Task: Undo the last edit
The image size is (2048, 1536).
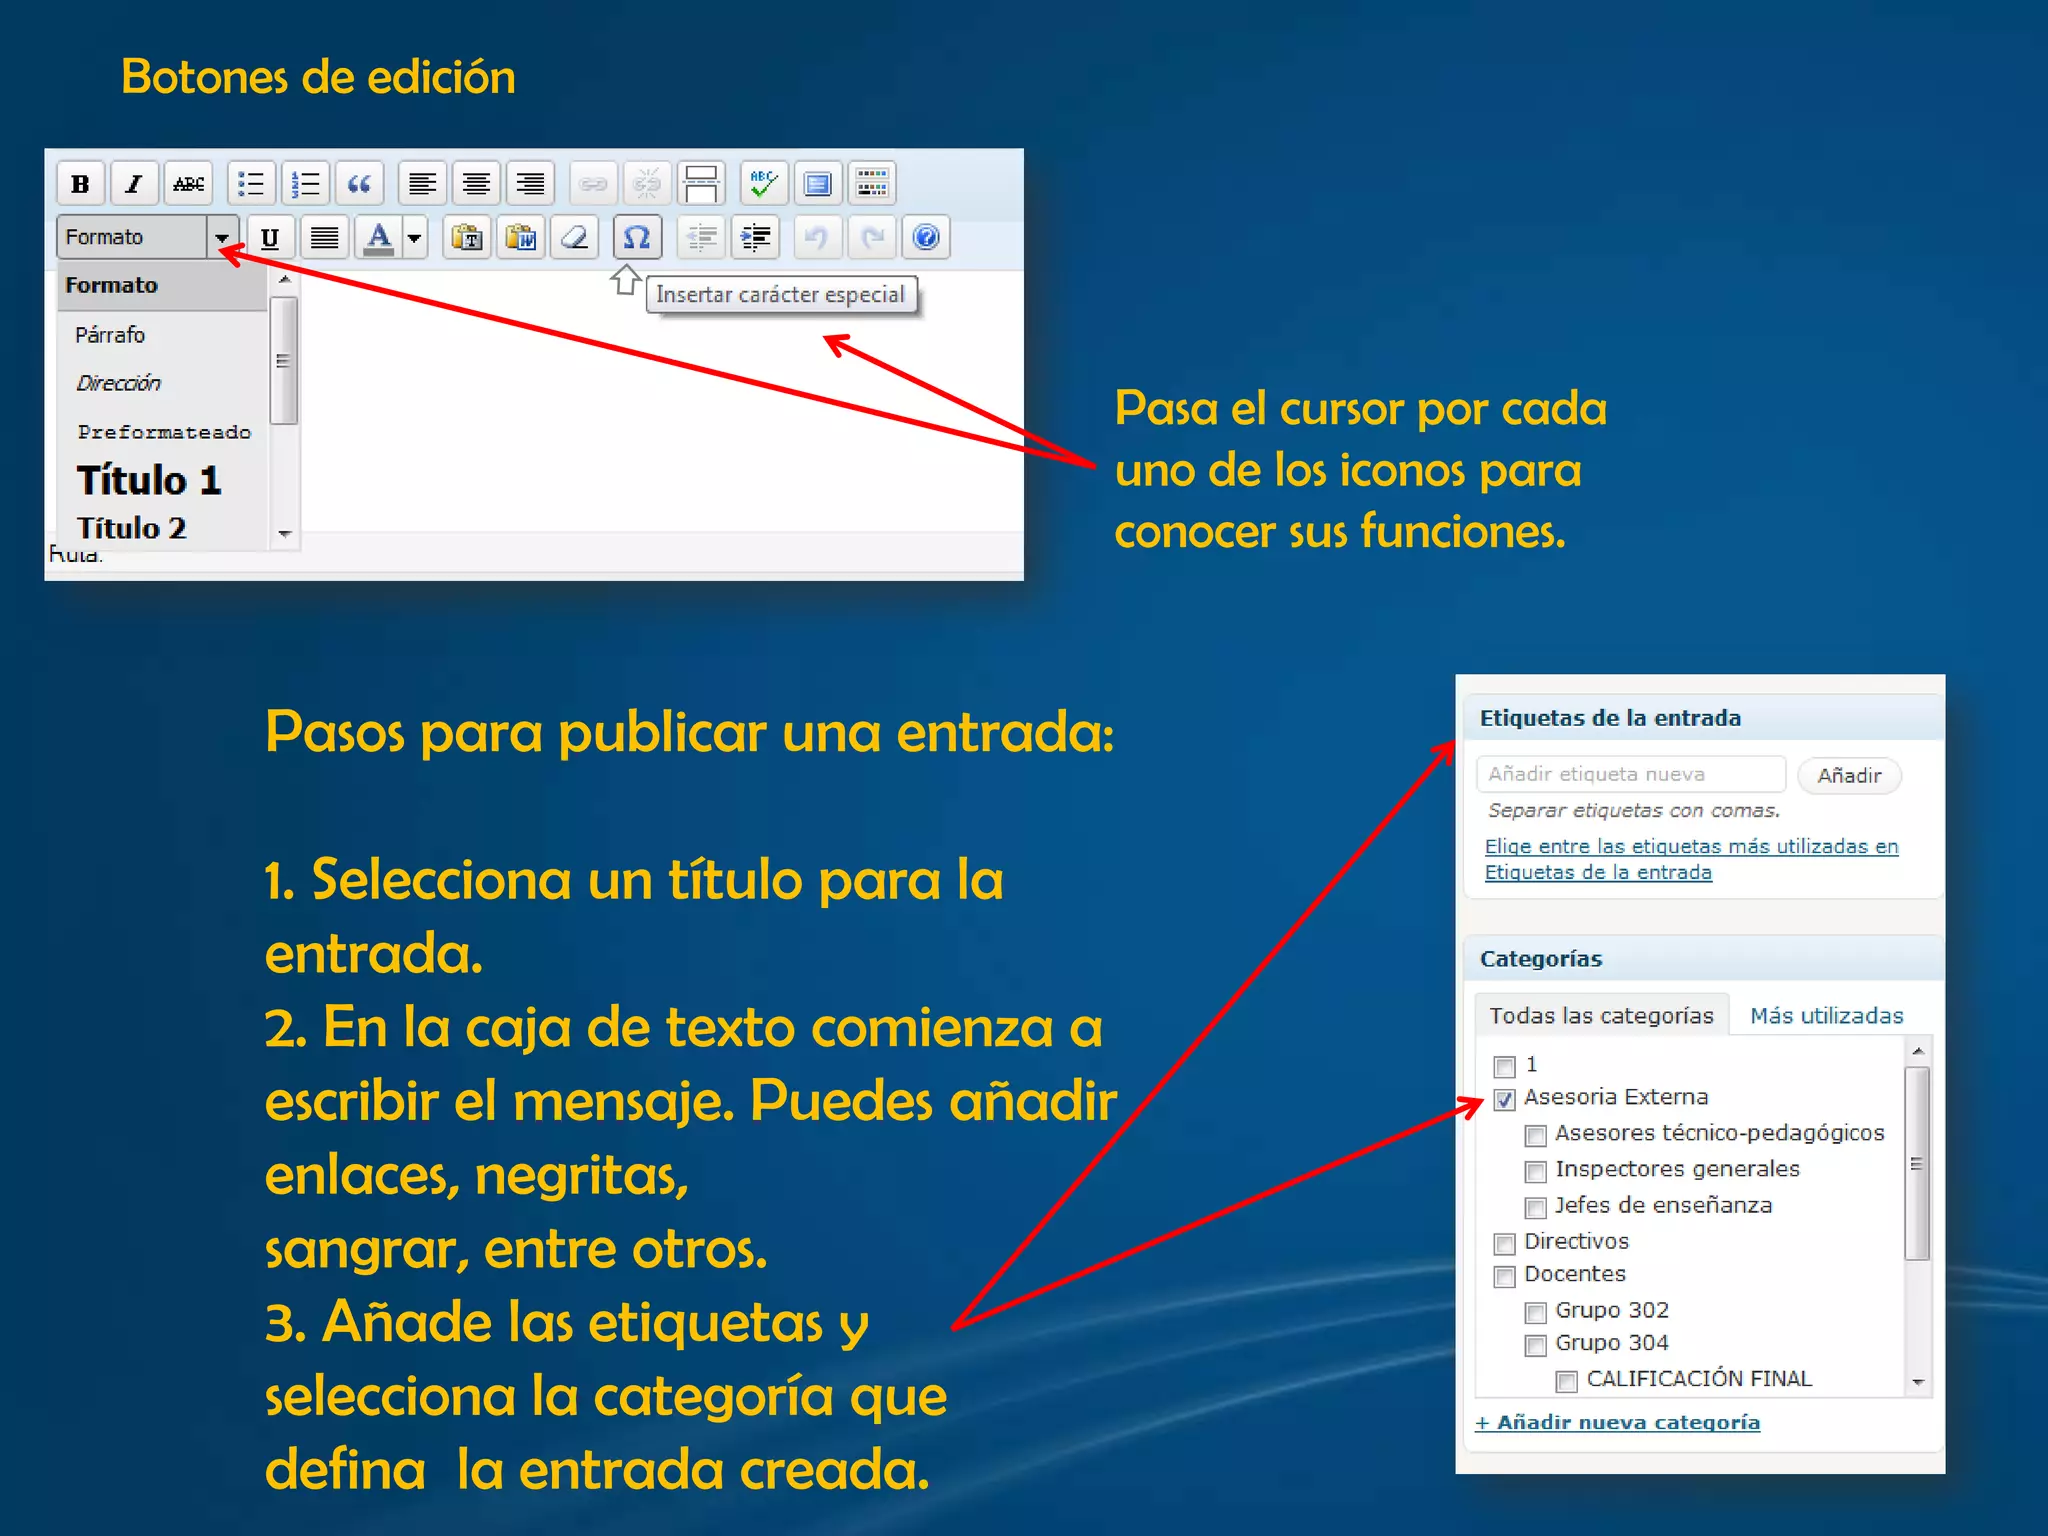Action: click(818, 238)
